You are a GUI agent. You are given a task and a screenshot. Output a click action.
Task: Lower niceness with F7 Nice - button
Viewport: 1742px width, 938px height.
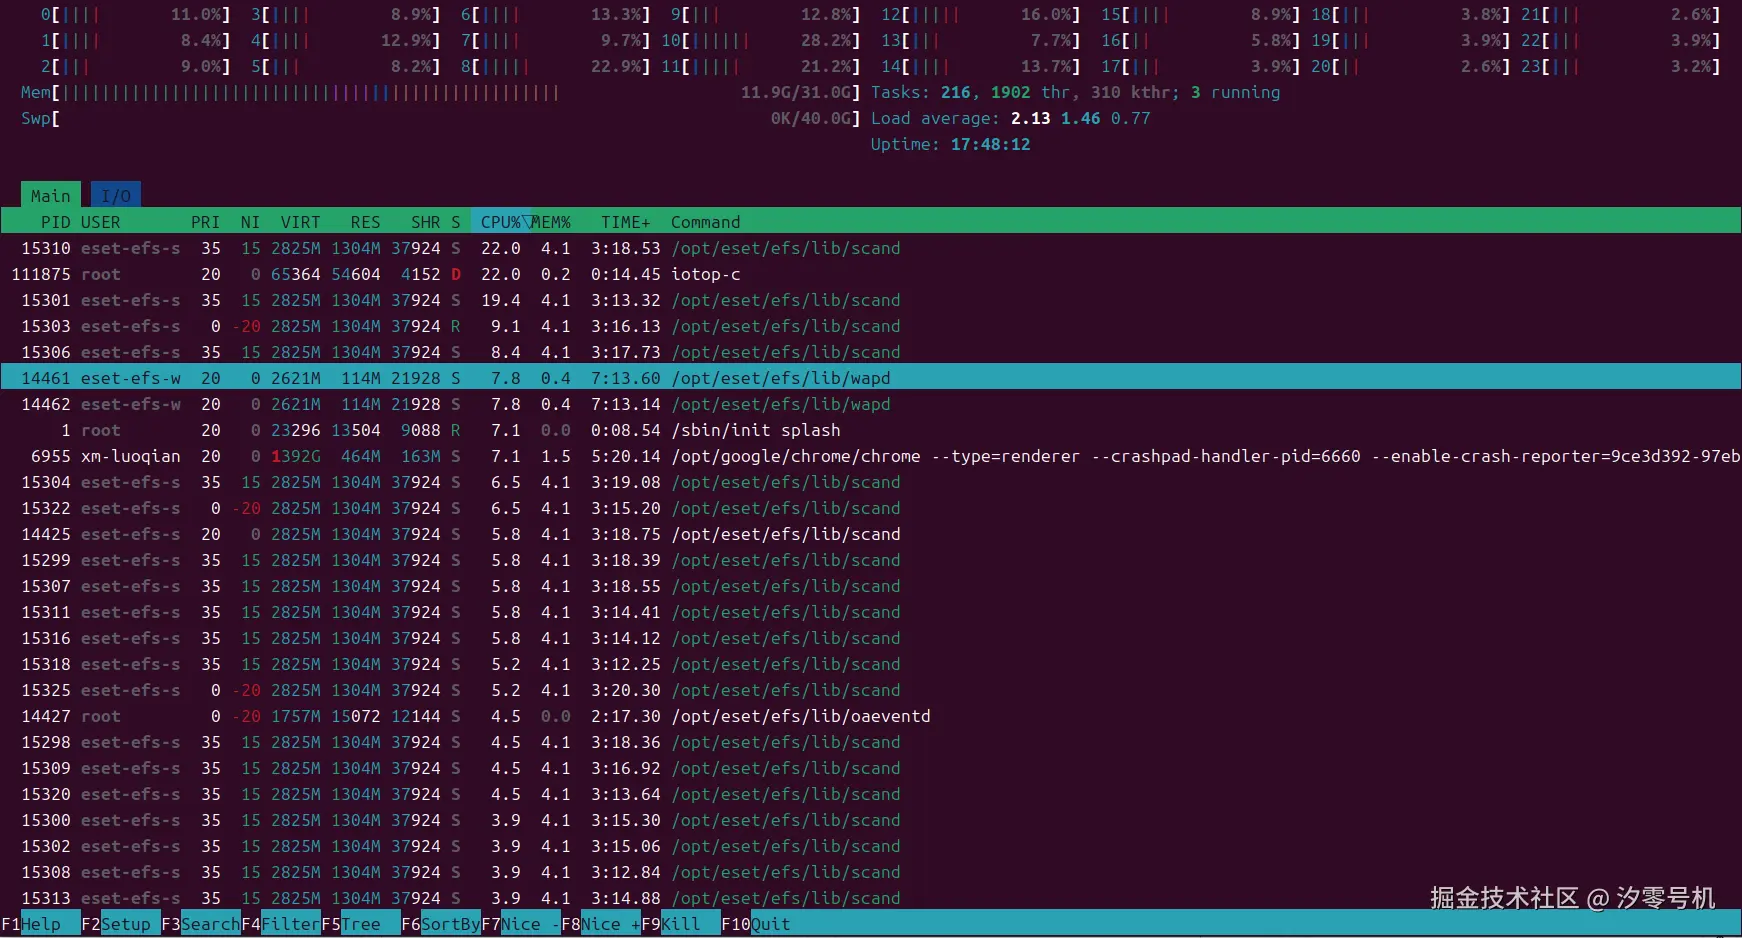click(x=520, y=924)
